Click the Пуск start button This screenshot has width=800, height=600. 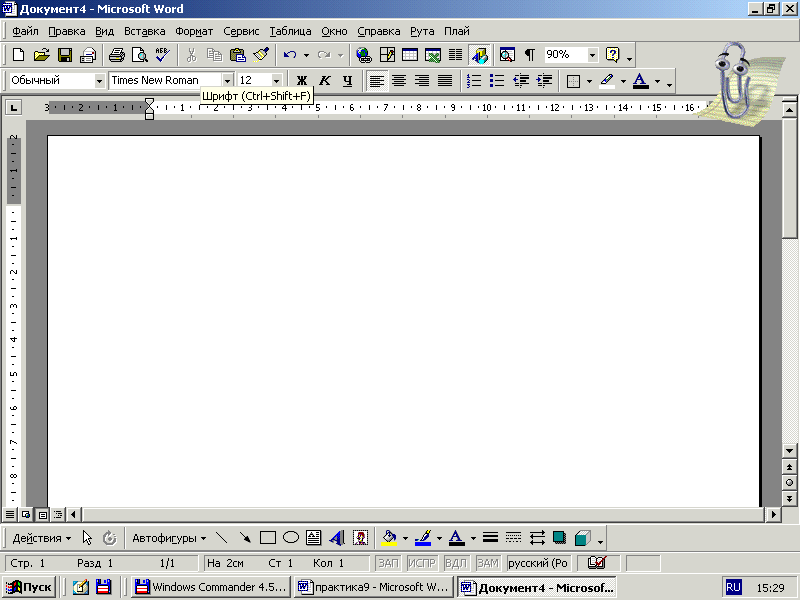29,587
